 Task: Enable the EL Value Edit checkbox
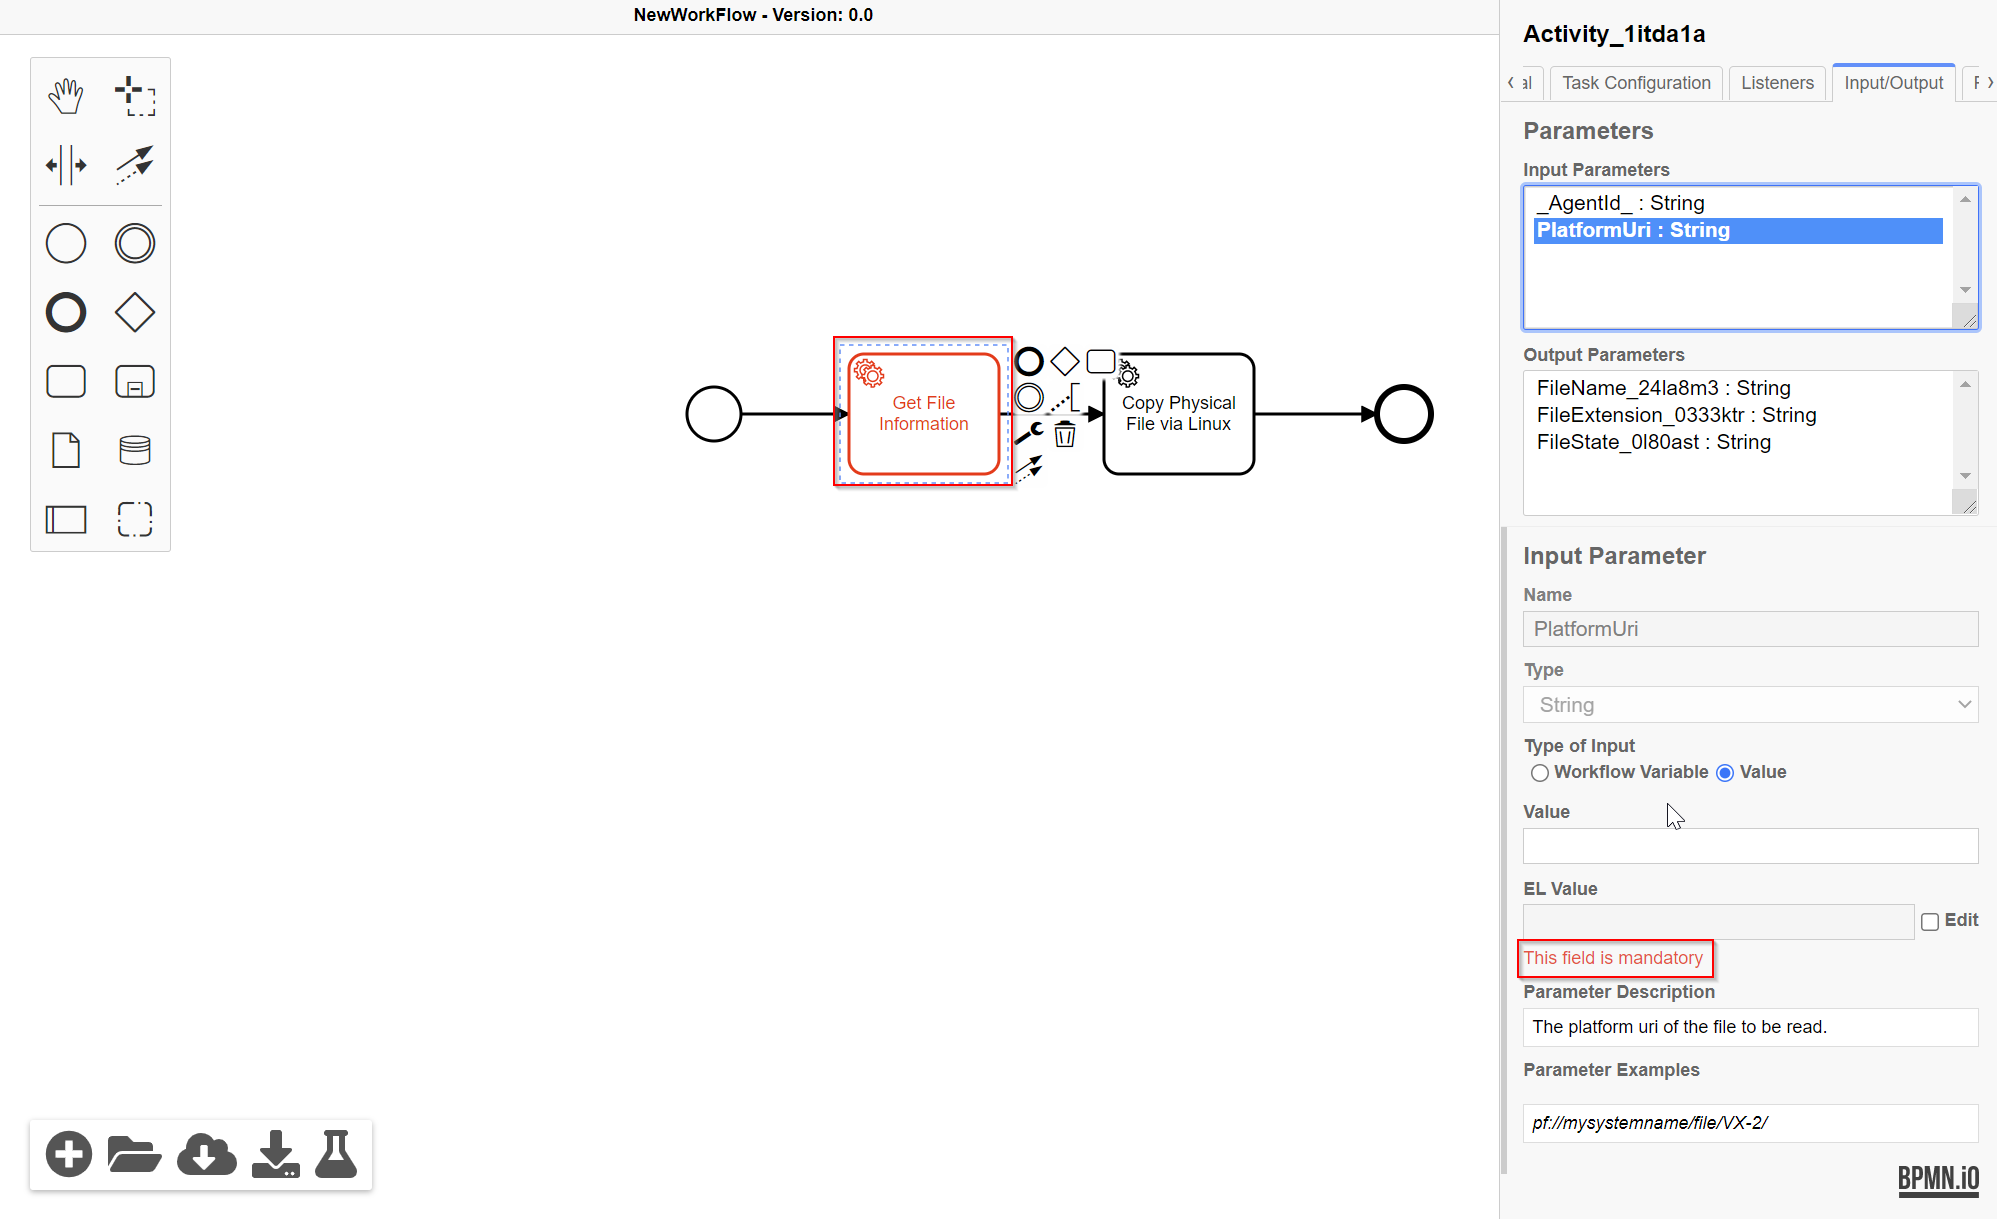click(x=1930, y=922)
